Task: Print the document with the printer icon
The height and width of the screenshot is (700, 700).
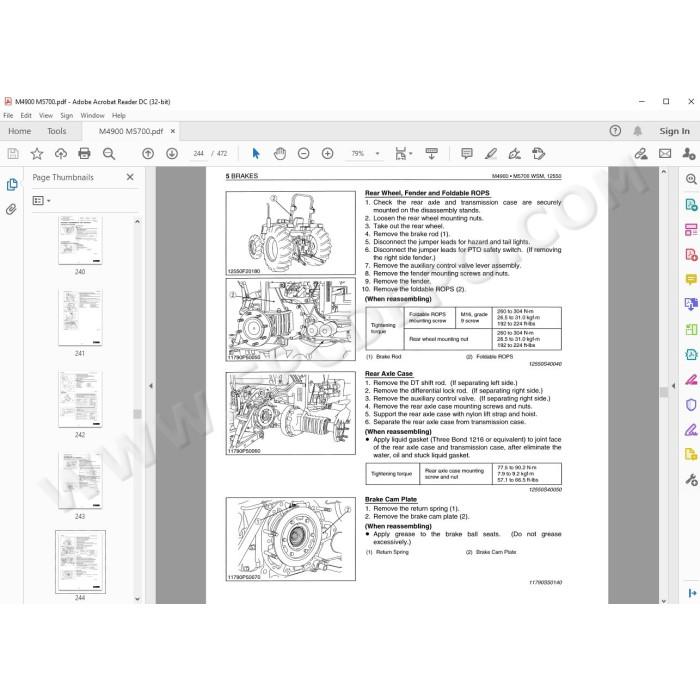Action: click(84, 154)
